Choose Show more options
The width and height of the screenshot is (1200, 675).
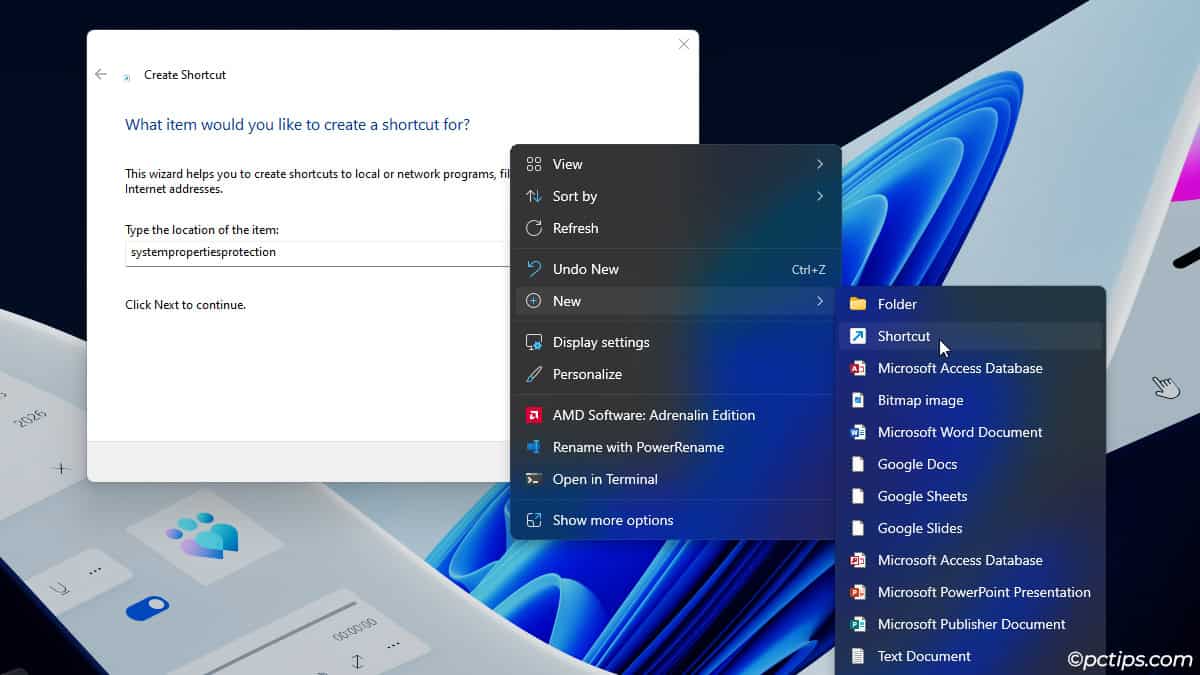point(676,520)
